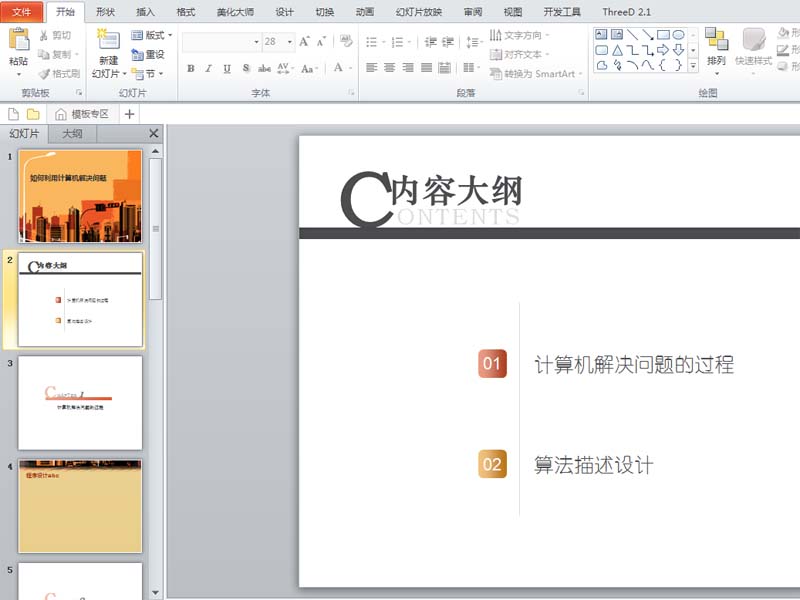
Task: Decrease font size with the smaller A
Action: (321, 42)
